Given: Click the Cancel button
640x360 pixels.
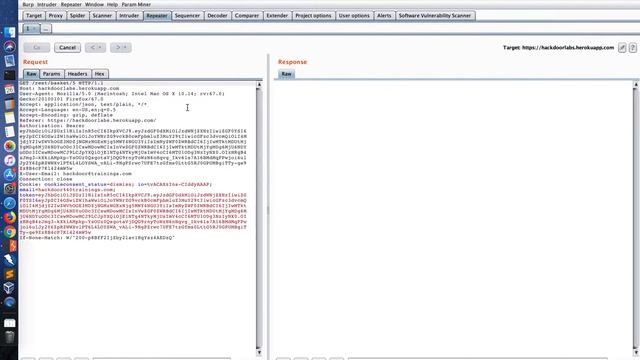Looking at the screenshot, I should coord(67,48).
